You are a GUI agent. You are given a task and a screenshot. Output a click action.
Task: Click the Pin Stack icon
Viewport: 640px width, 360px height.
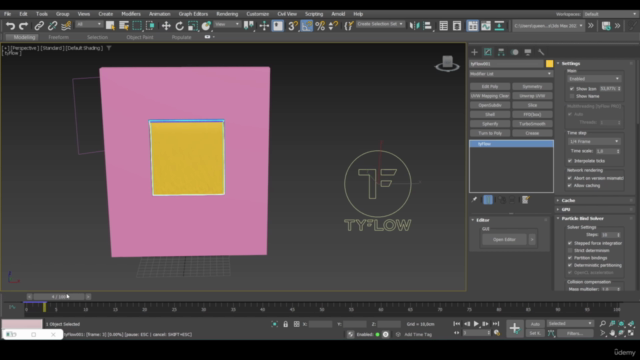coord(474,200)
